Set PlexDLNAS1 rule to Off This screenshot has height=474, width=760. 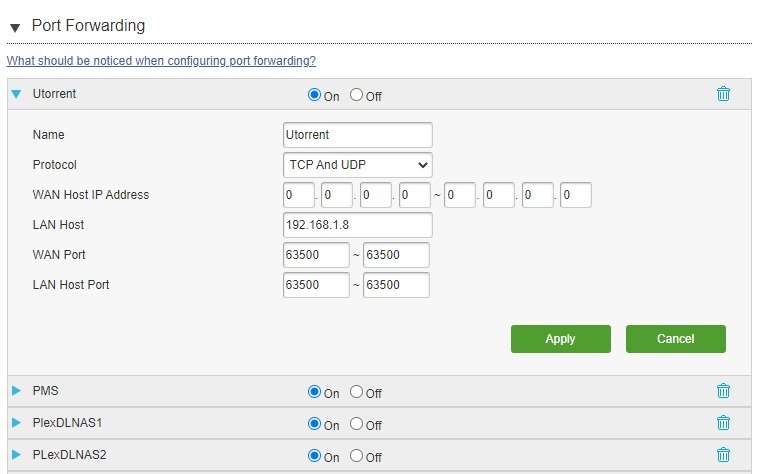pos(356,424)
